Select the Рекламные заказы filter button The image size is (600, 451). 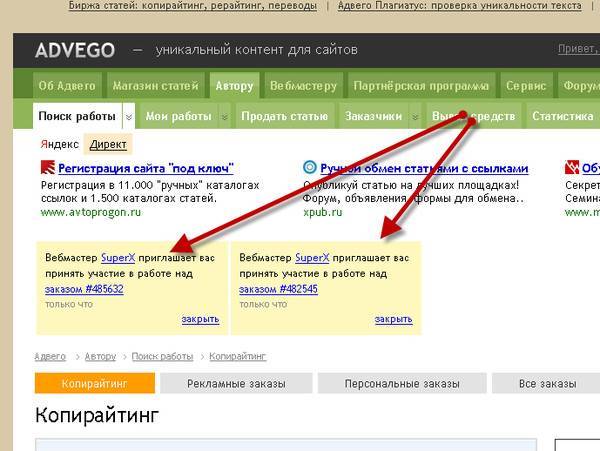pos(236,383)
